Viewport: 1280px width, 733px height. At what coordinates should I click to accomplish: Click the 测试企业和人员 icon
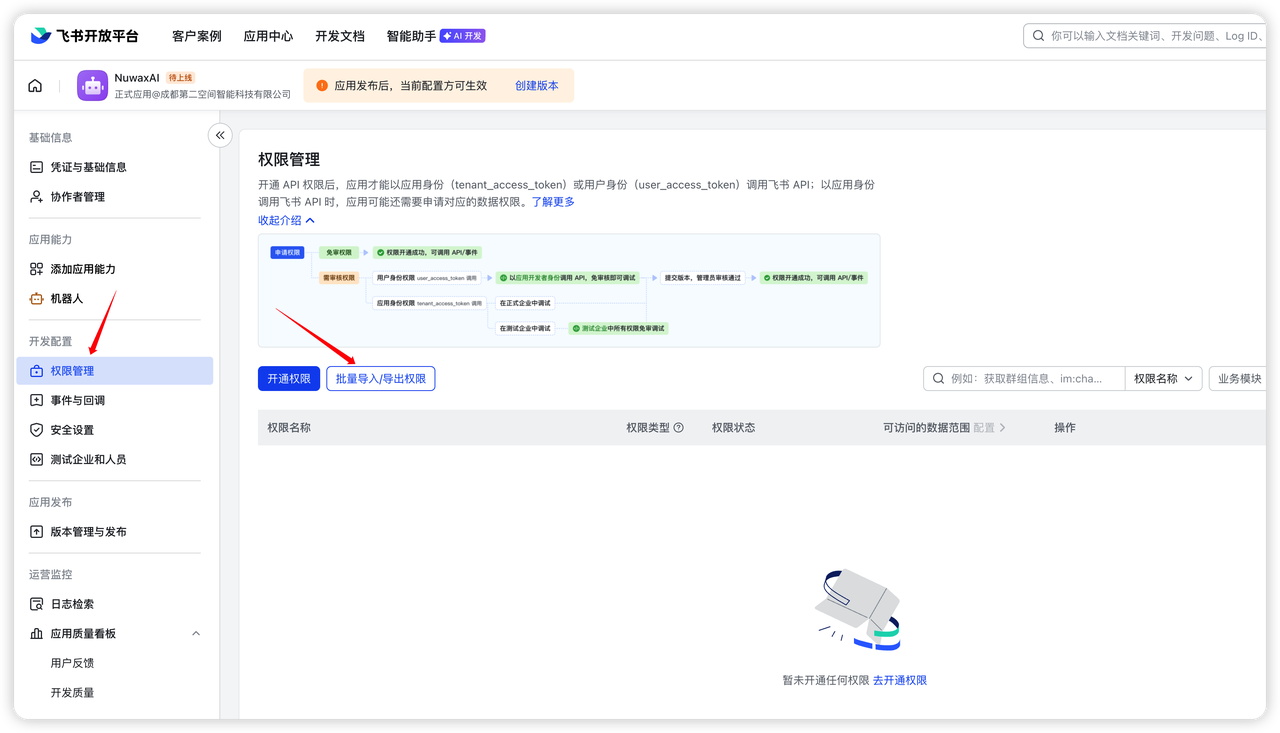coord(37,460)
